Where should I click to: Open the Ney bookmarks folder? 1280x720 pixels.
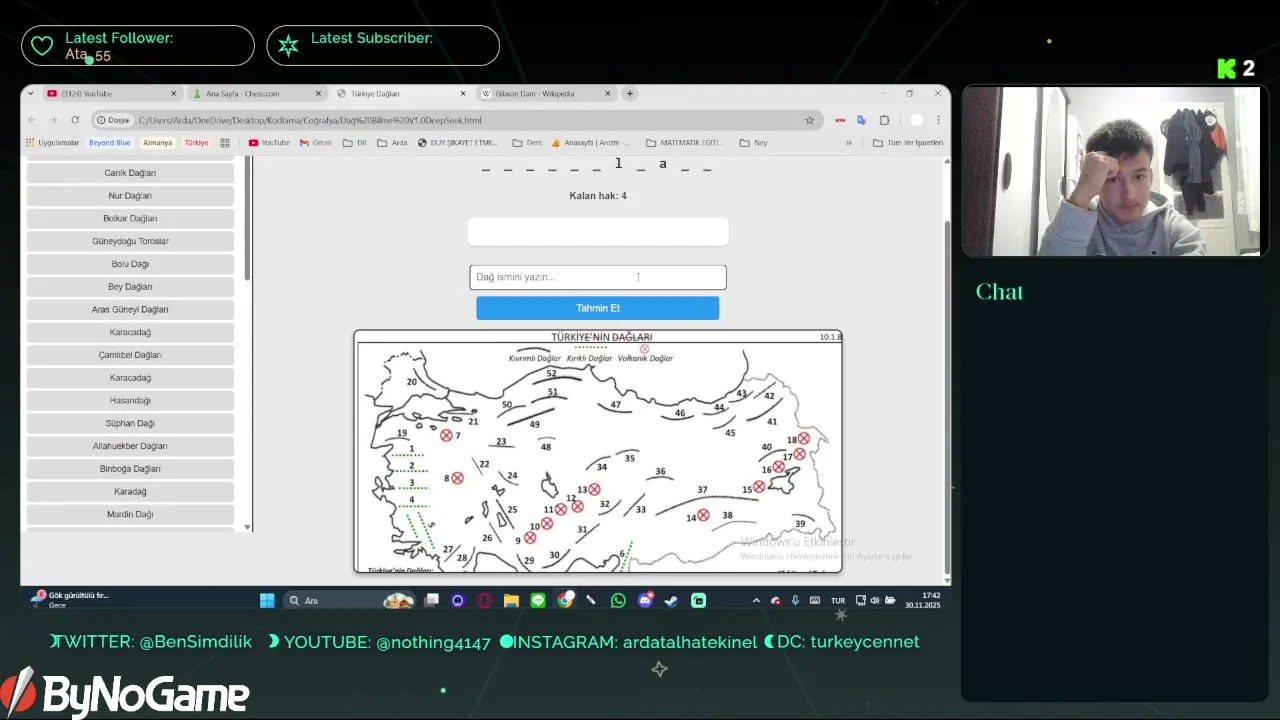(x=753, y=143)
